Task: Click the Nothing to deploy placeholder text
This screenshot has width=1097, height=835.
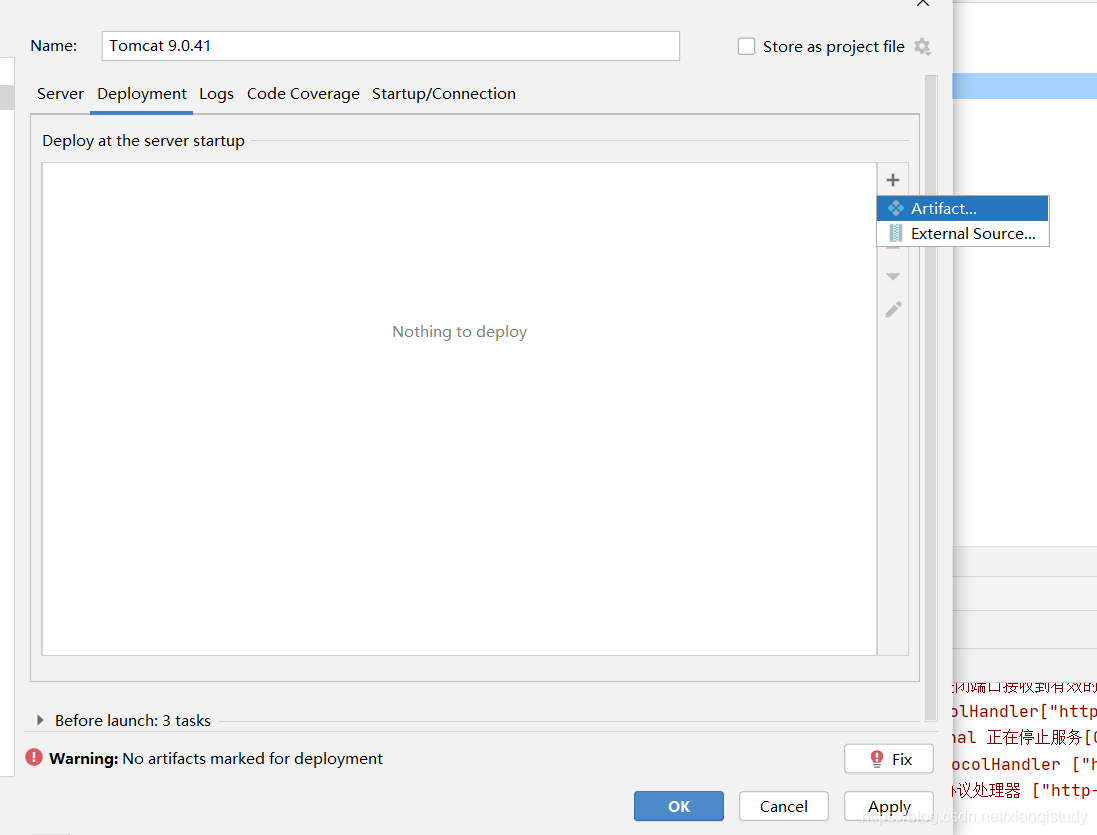Action: [x=460, y=331]
